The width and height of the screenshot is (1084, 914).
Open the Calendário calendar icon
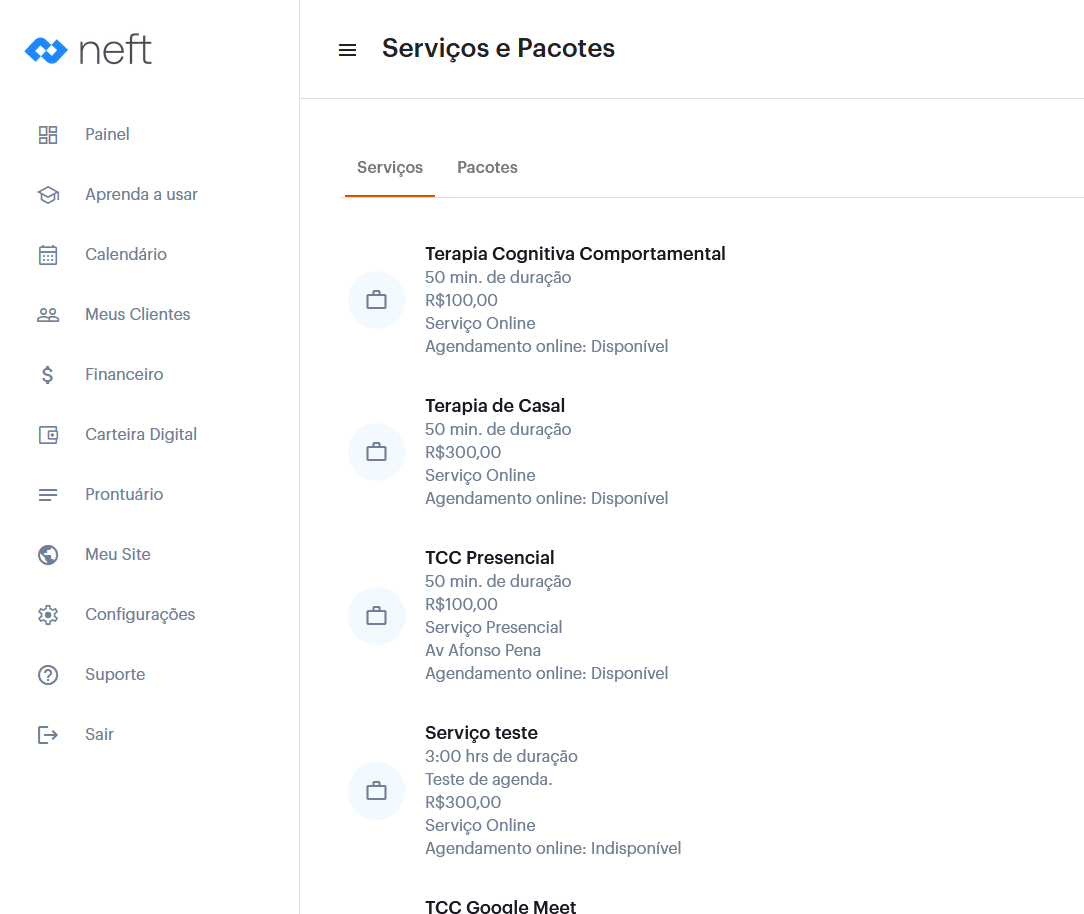(x=48, y=255)
